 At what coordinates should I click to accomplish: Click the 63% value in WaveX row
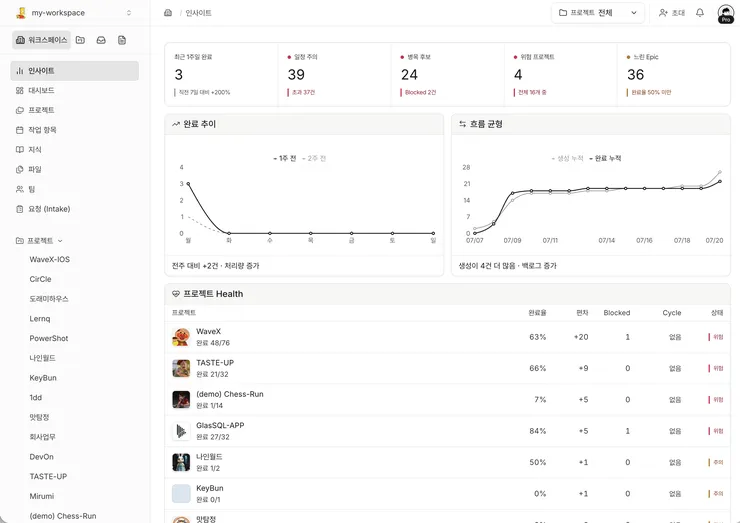coord(538,337)
